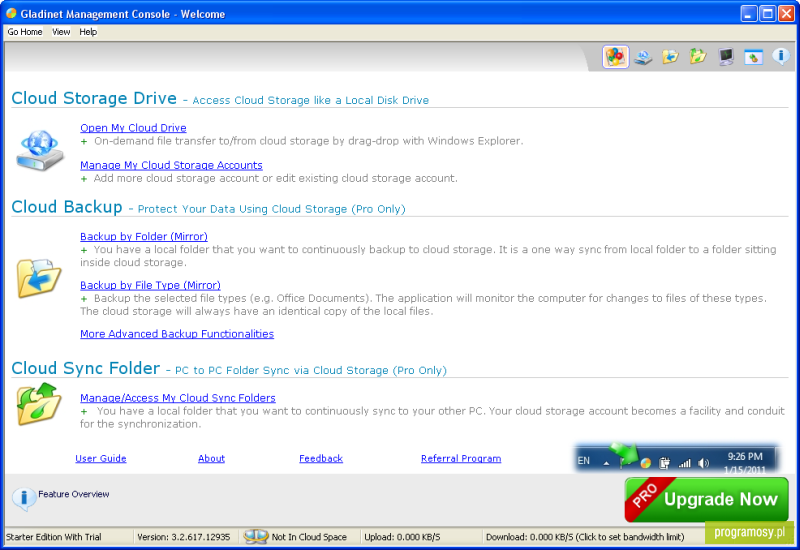Minimize the Gladinet Management Console window
The image size is (800, 550).
point(748,13)
